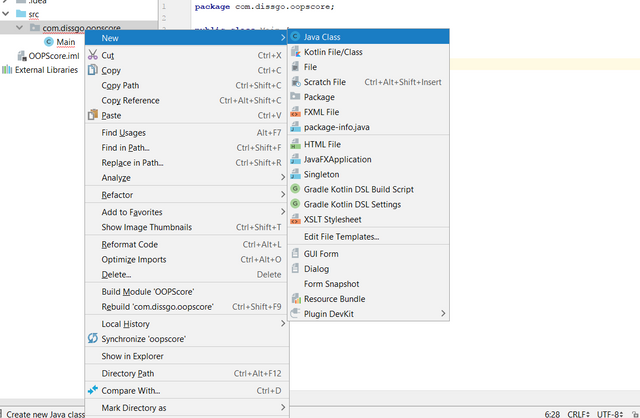Click the FXML File icon
The height and width of the screenshot is (418, 640).
click(x=296, y=112)
